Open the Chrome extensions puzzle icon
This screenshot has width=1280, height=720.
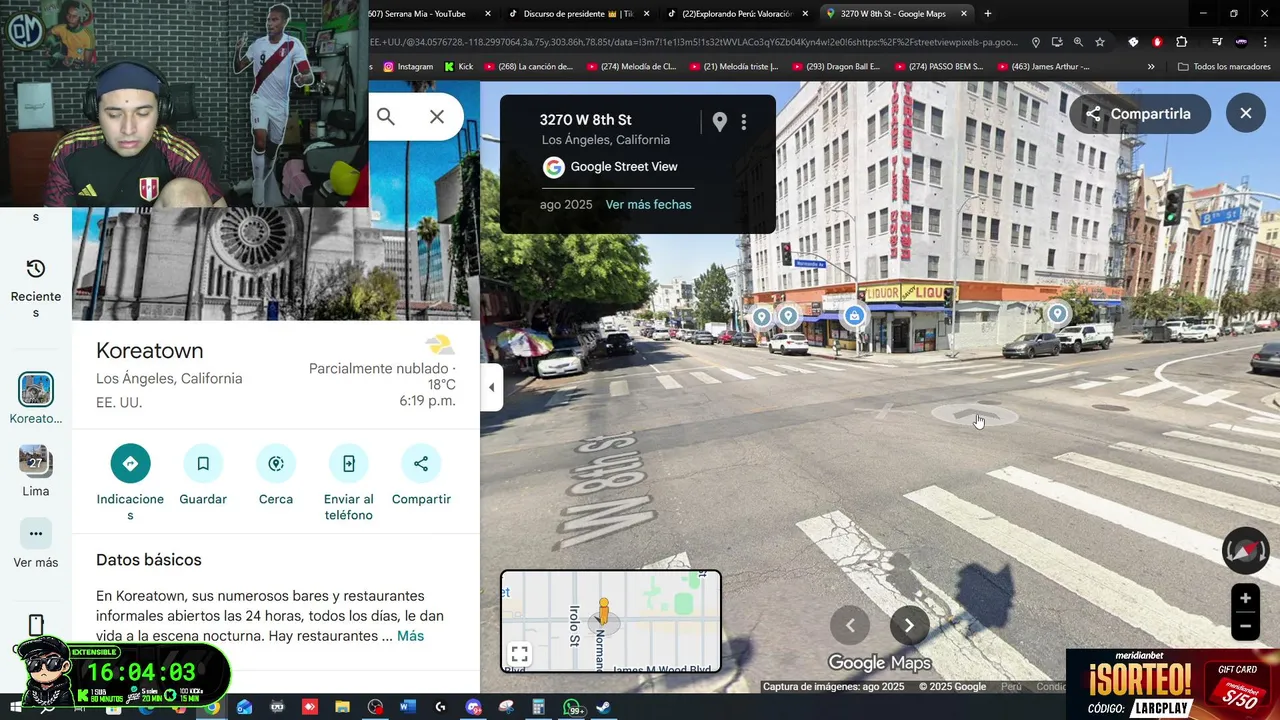click(x=1181, y=42)
